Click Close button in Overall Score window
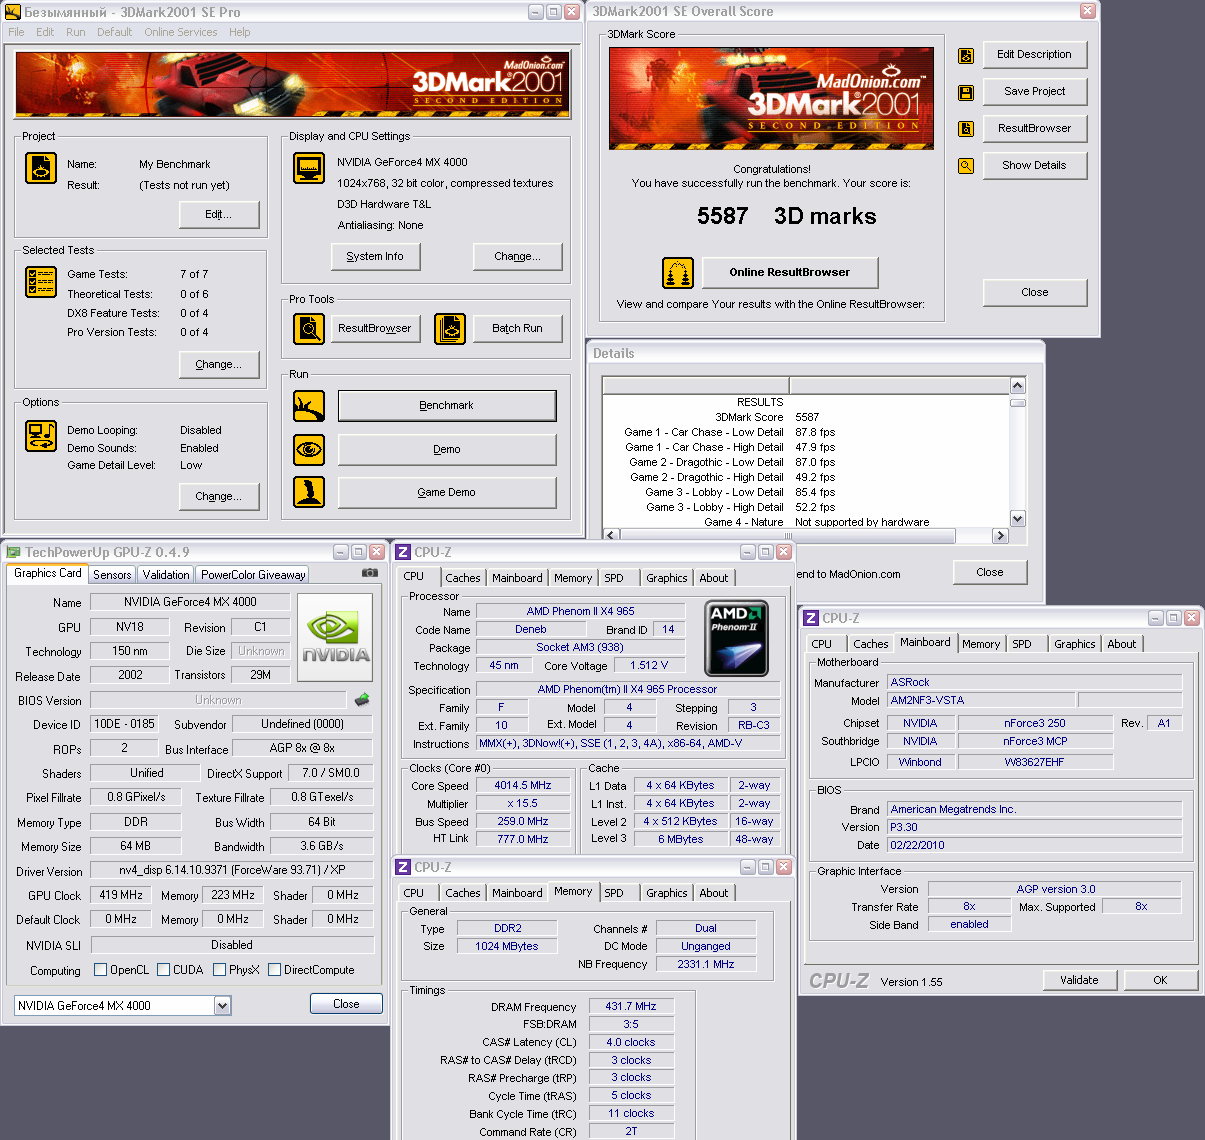The height and width of the screenshot is (1140, 1205). click(1035, 293)
